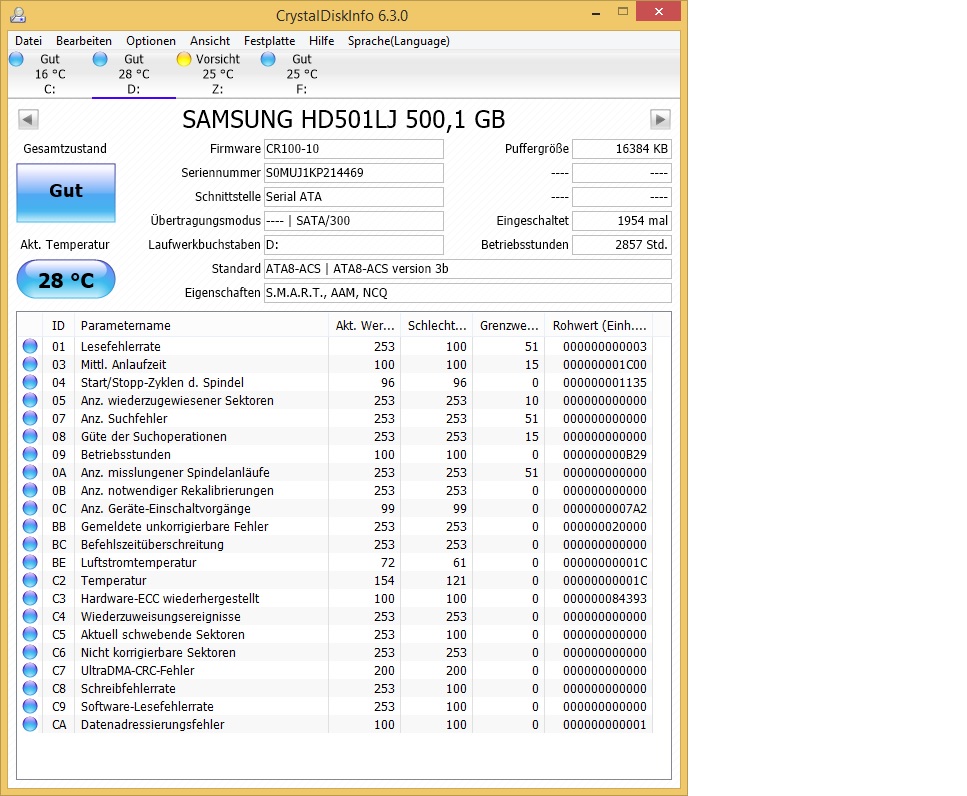This screenshot has height=796, width=967.
Task: Open the Sprache(Language) menu
Action: point(398,41)
